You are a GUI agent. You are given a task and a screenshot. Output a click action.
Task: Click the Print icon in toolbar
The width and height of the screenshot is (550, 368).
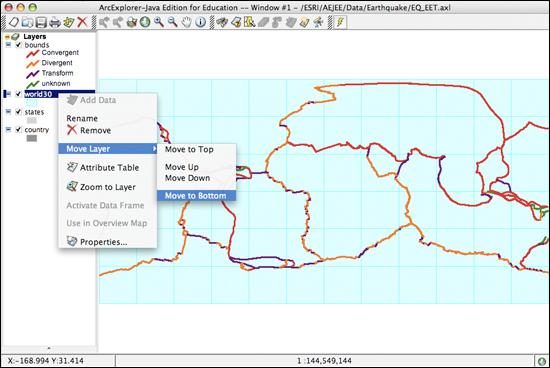(55, 22)
